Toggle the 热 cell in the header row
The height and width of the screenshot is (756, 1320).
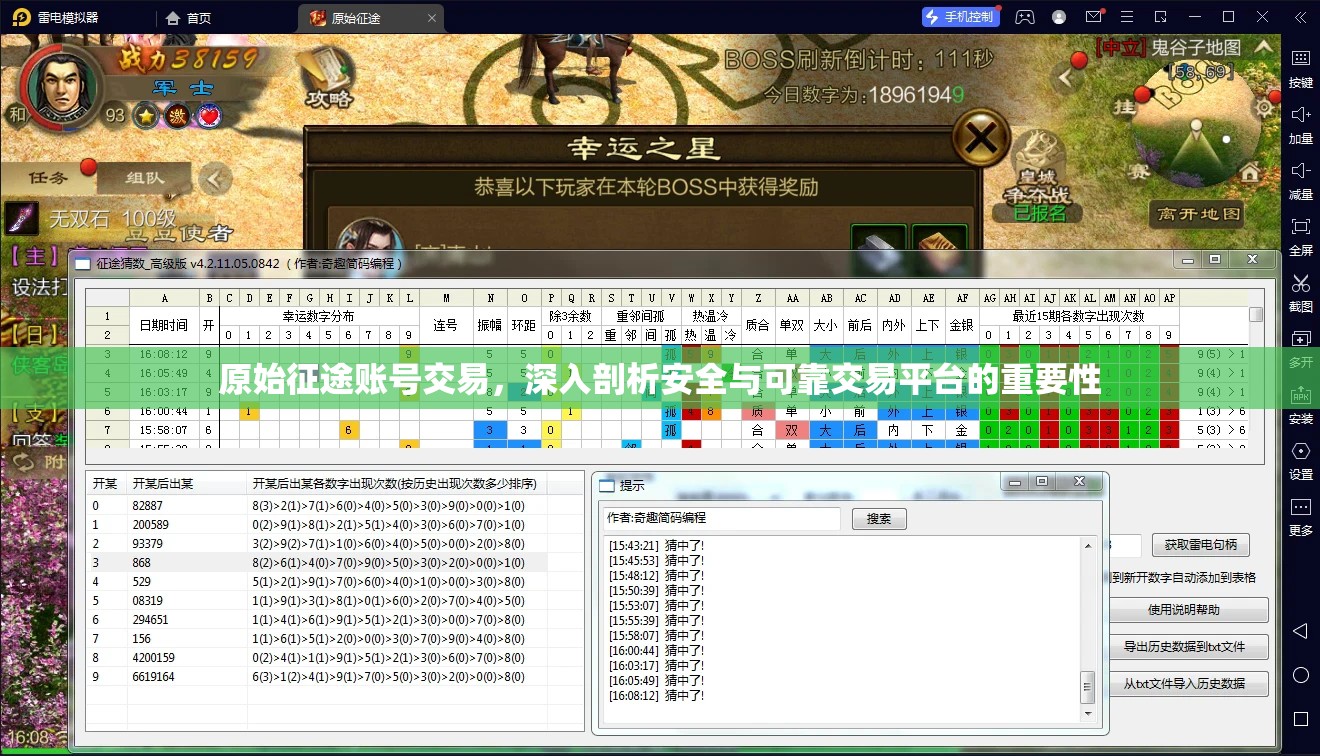691,334
